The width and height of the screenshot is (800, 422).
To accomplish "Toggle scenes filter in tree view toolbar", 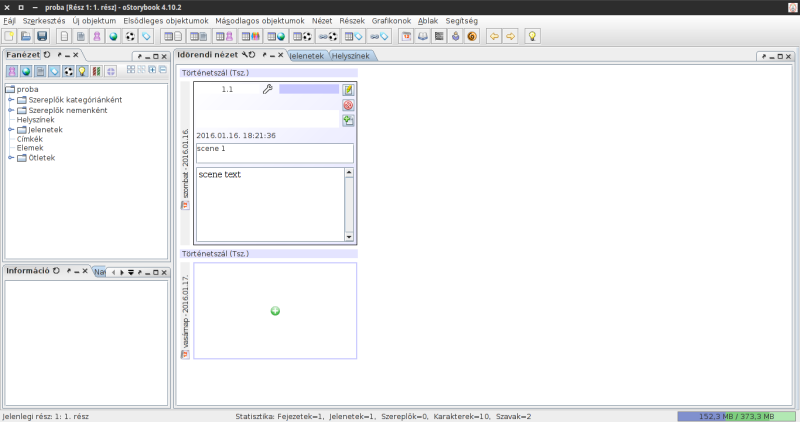I will pyautogui.click(x=40, y=71).
